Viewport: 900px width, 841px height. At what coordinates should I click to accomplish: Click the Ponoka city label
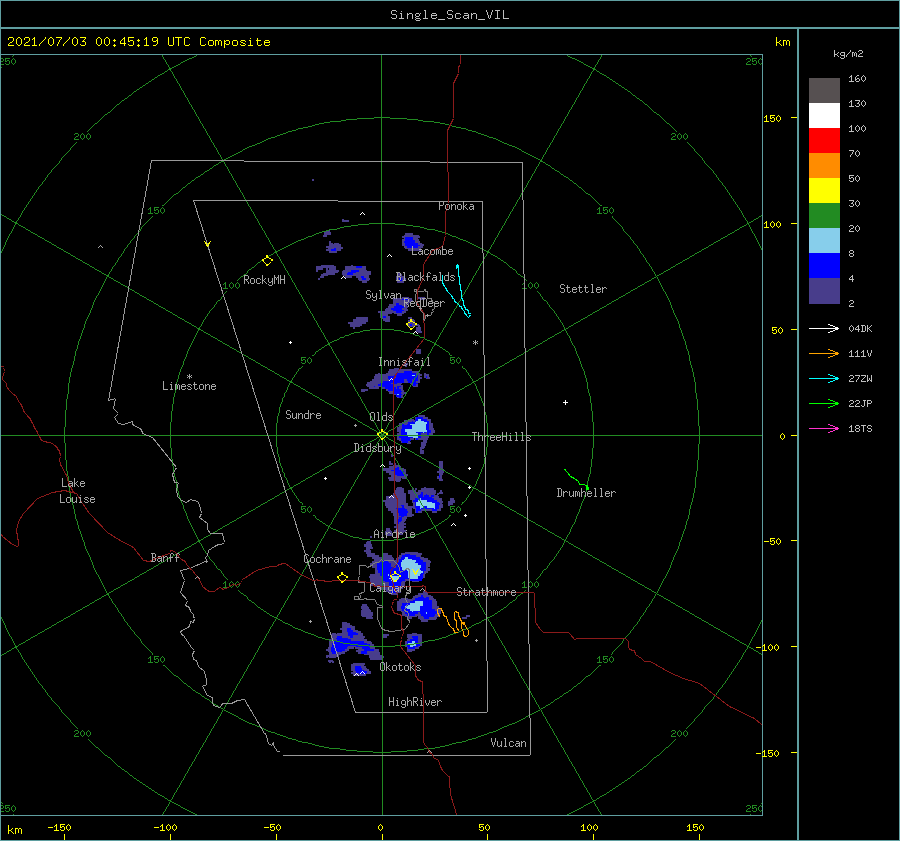click(456, 206)
